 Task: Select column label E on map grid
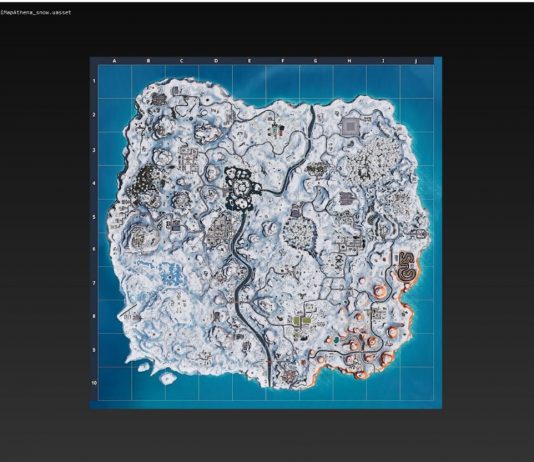pyautogui.click(x=249, y=61)
